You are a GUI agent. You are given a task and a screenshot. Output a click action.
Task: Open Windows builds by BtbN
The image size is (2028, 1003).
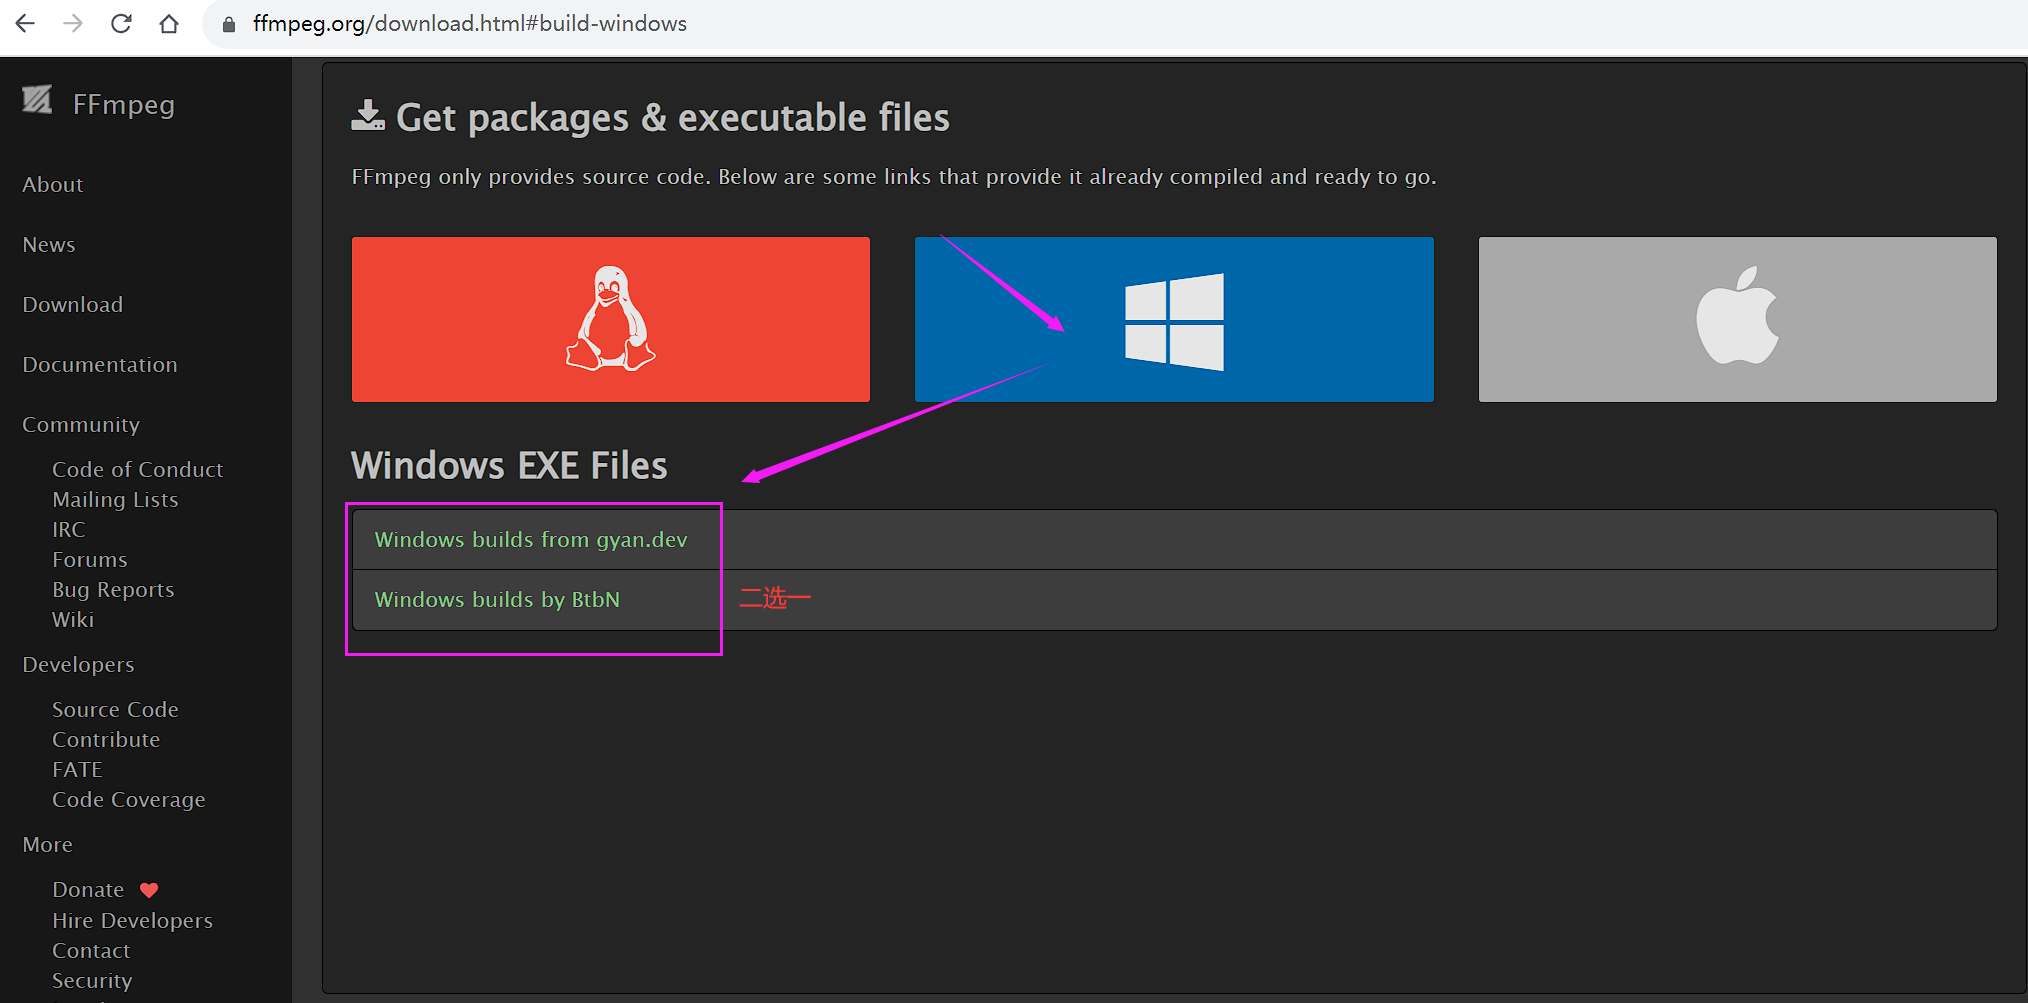pyautogui.click(x=497, y=600)
